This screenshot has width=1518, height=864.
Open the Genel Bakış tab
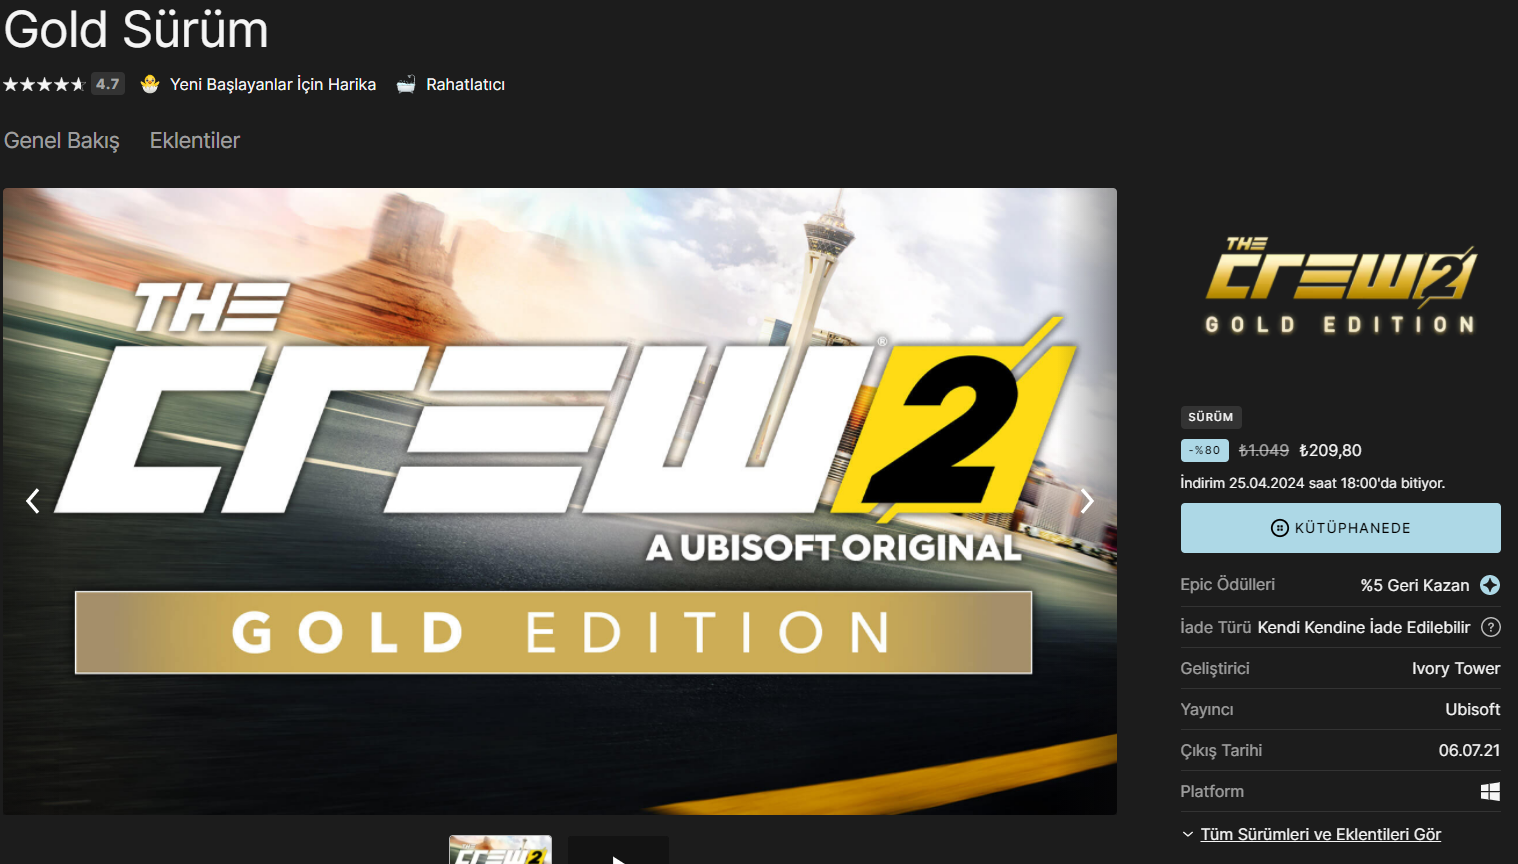tap(62, 141)
